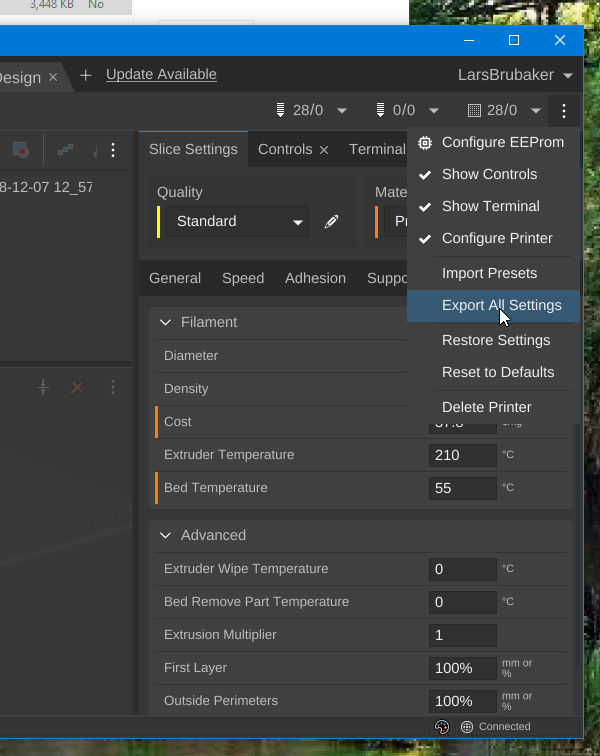Open the LarsBrubaker account dropdown
600x756 pixels.
point(515,75)
